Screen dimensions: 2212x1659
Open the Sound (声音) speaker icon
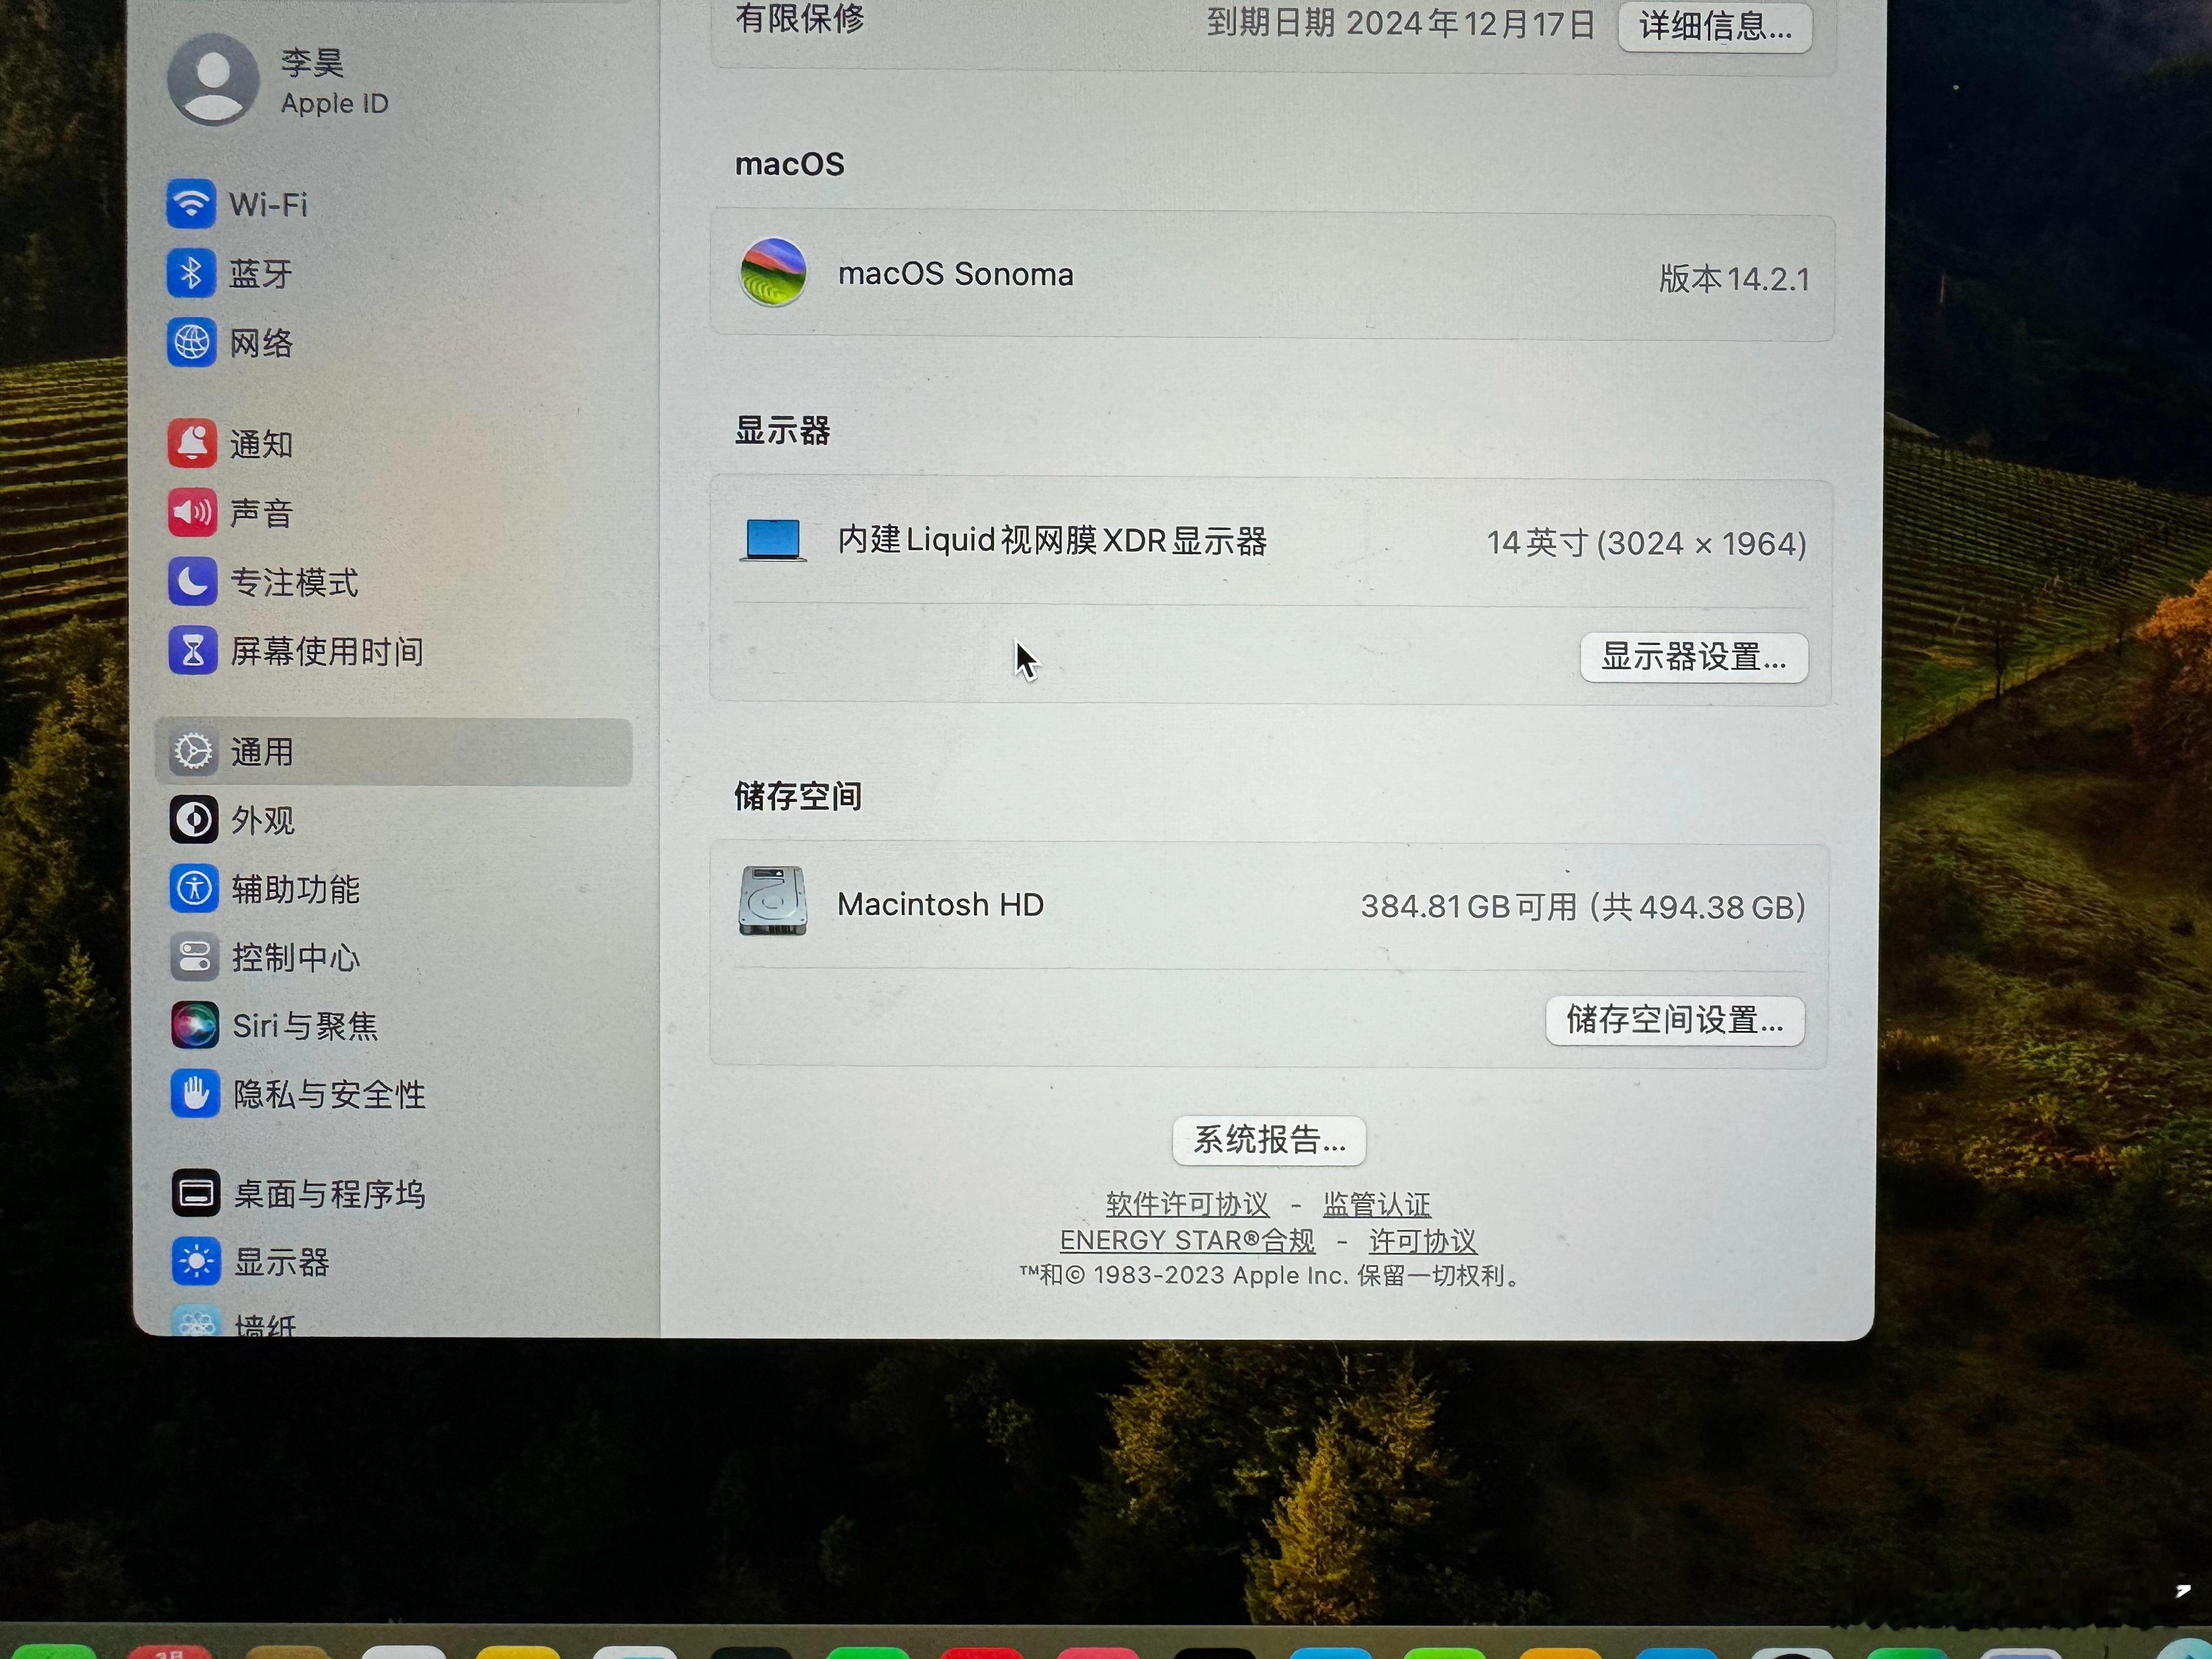coord(192,513)
